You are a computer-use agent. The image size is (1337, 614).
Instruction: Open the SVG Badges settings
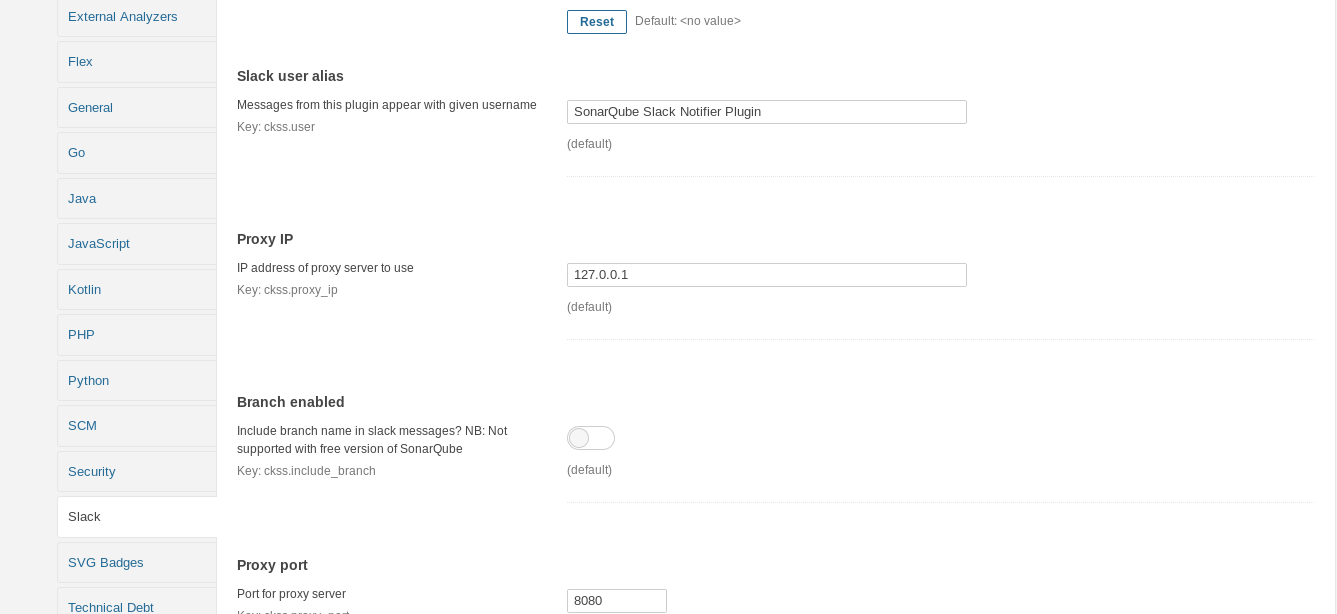click(x=105, y=563)
